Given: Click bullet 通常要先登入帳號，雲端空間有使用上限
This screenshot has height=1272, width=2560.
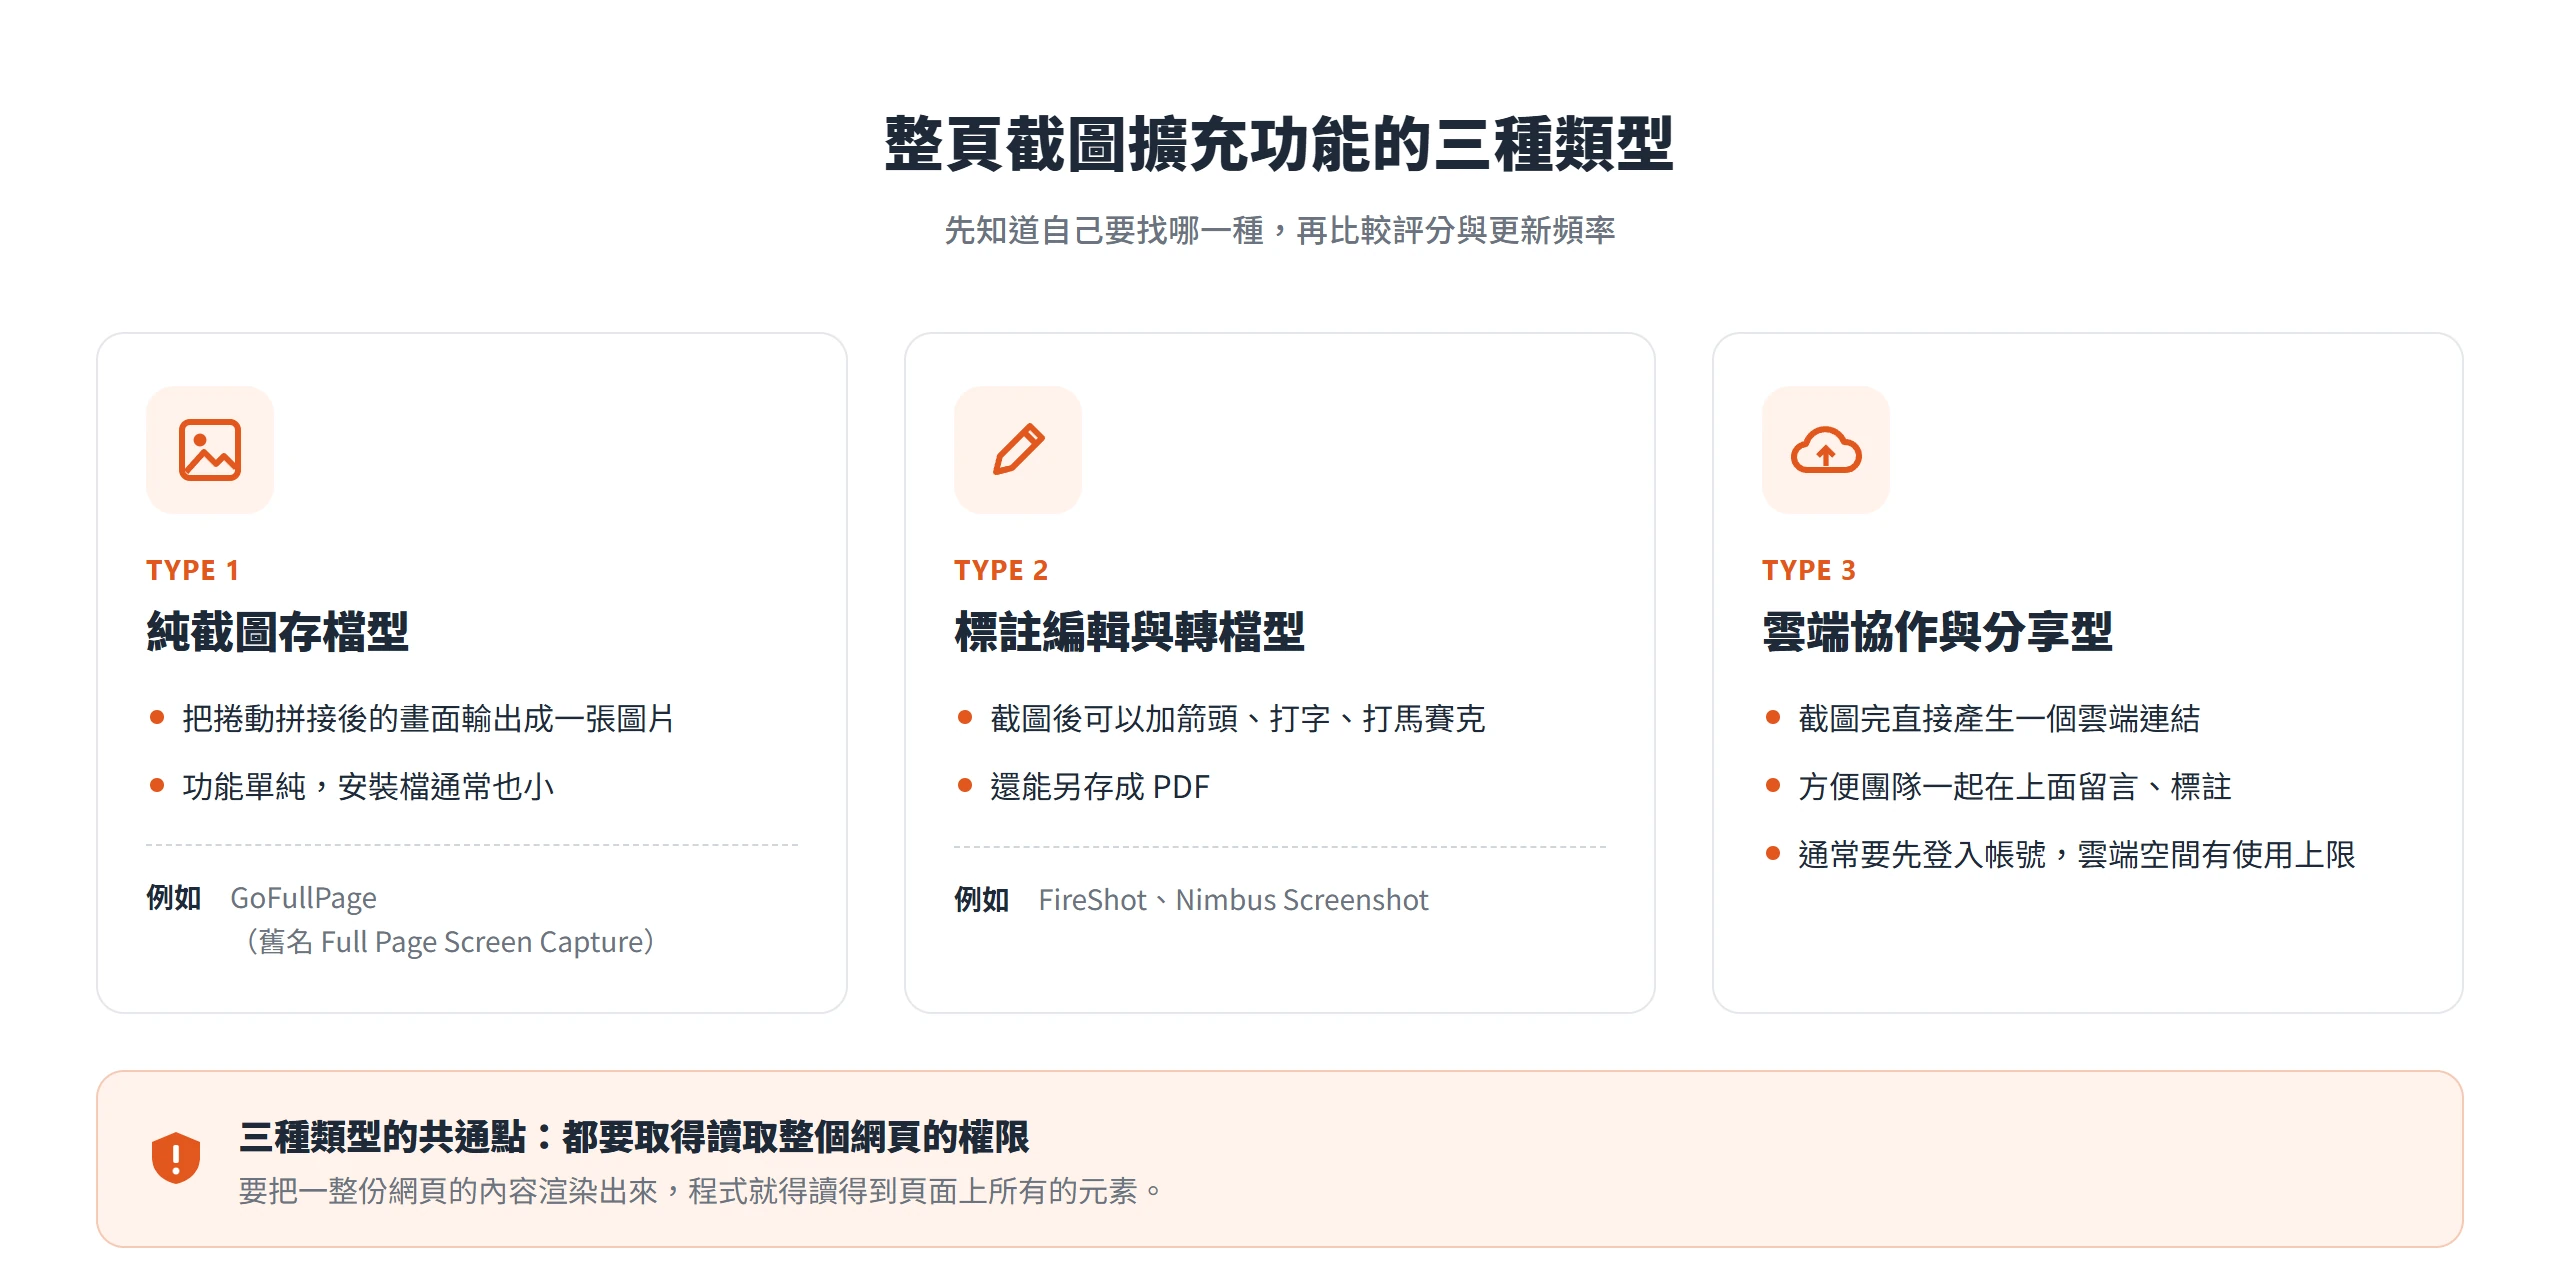Looking at the screenshot, I should point(2077,855).
